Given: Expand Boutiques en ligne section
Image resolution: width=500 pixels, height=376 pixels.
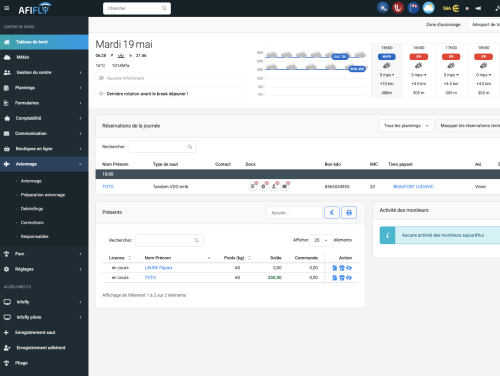Looking at the screenshot, I should [44, 149].
